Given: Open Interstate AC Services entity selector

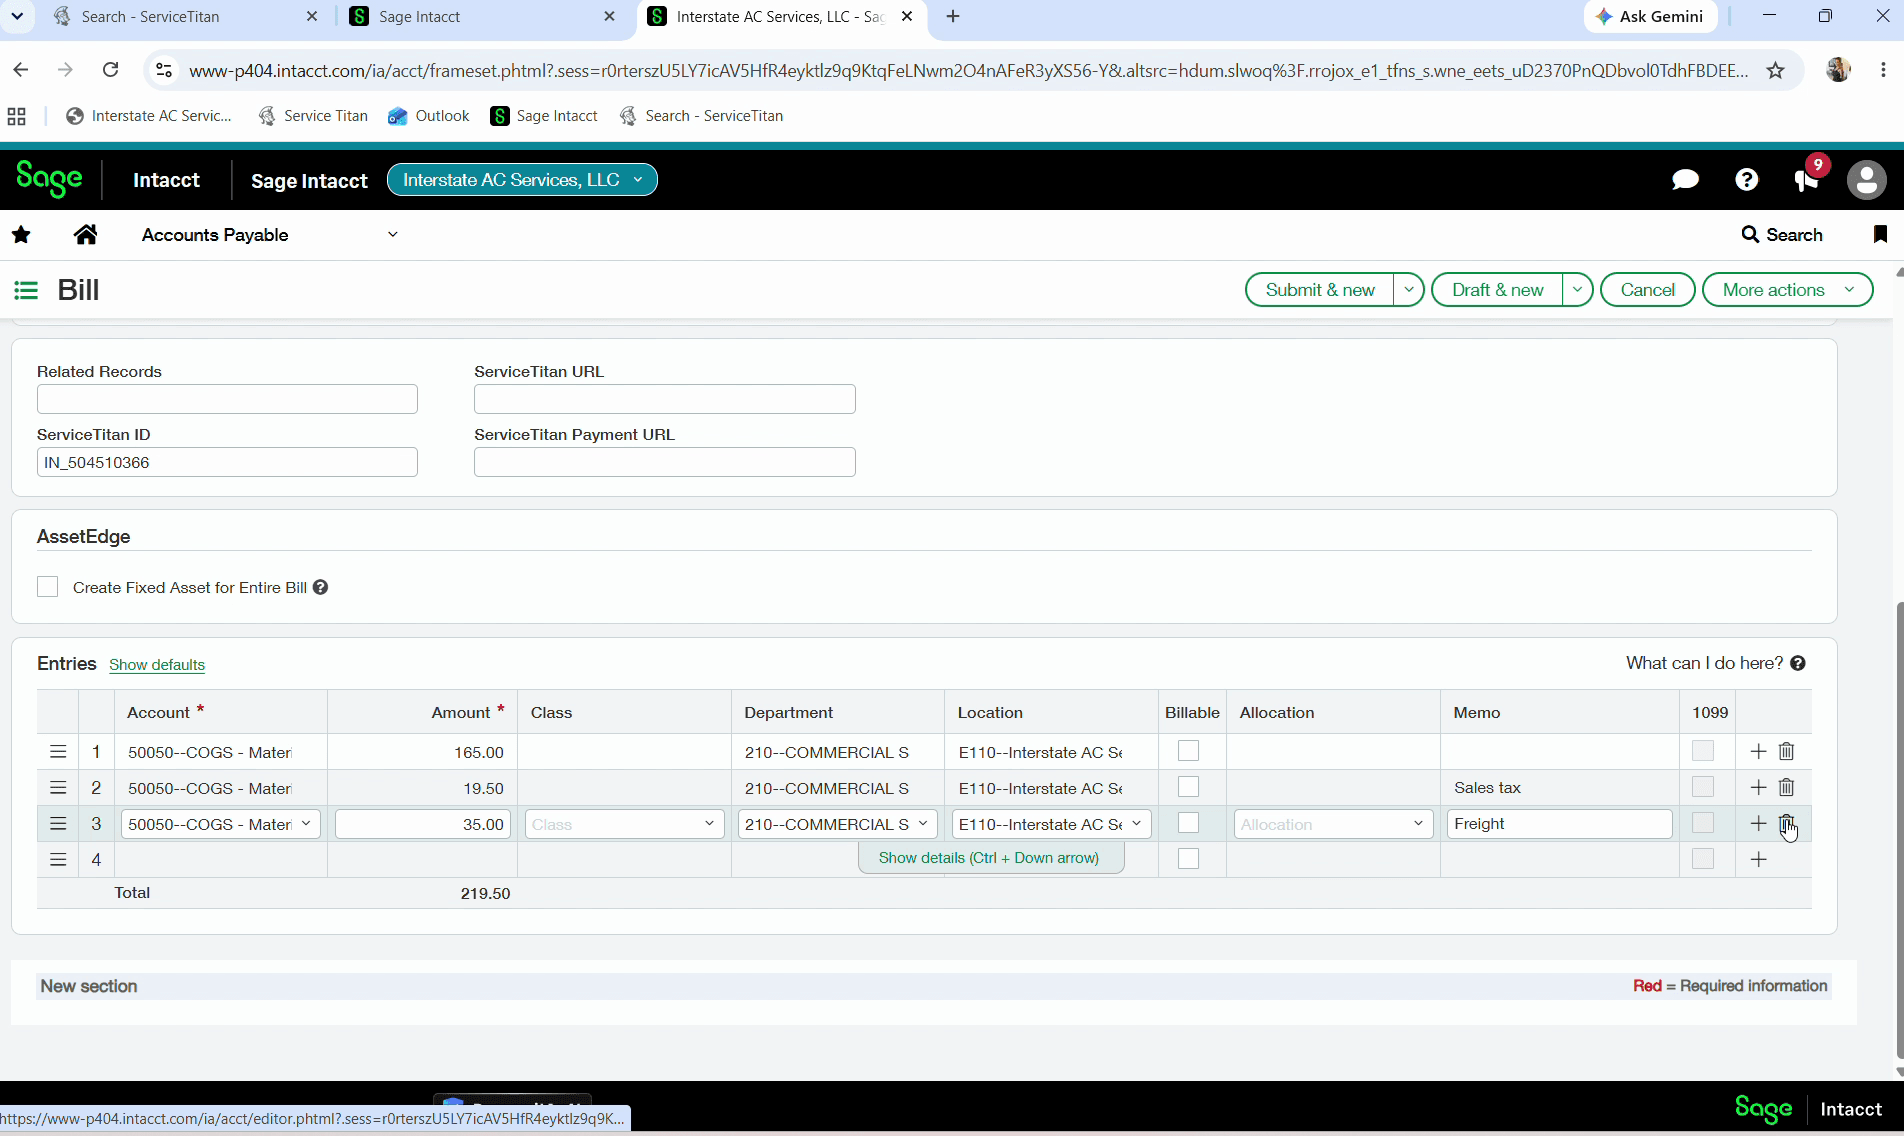Looking at the screenshot, I should pos(522,180).
